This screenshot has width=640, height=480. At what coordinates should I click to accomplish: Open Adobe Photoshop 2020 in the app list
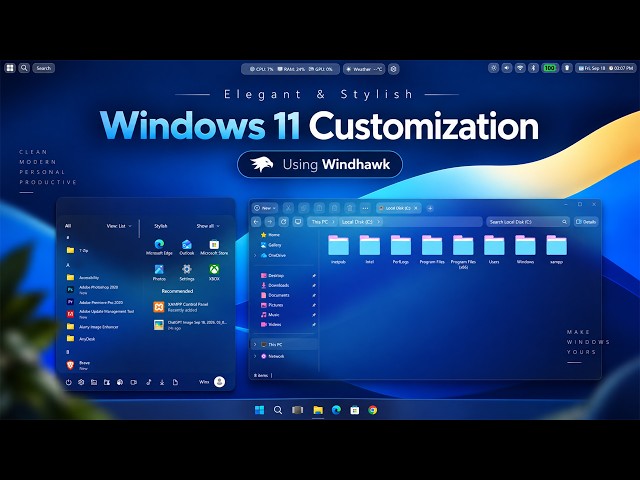(93, 289)
